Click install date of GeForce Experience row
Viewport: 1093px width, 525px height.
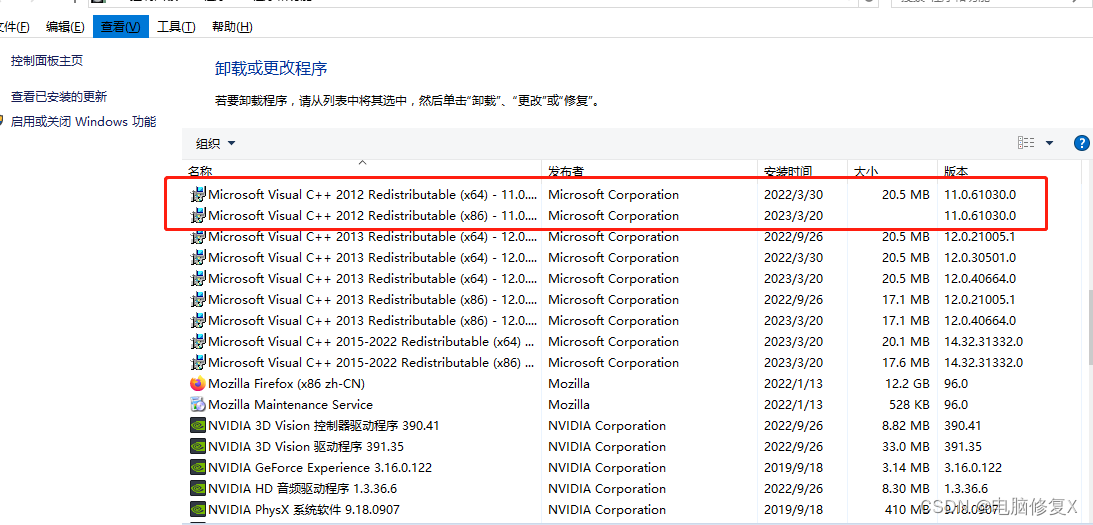[x=793, y=467]
